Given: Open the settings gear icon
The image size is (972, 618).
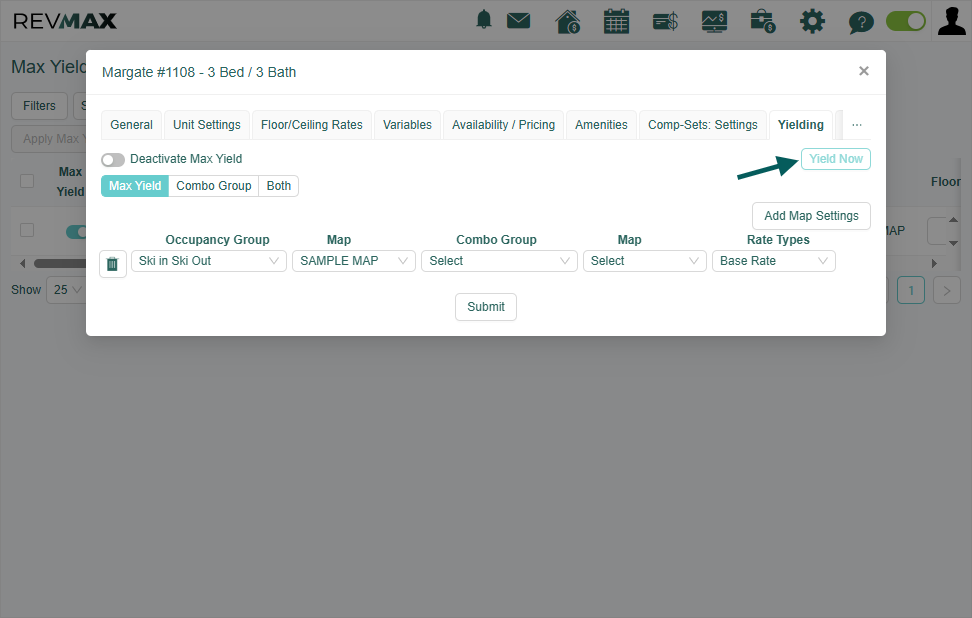Looking at the screenshot, I should [812, 21].
